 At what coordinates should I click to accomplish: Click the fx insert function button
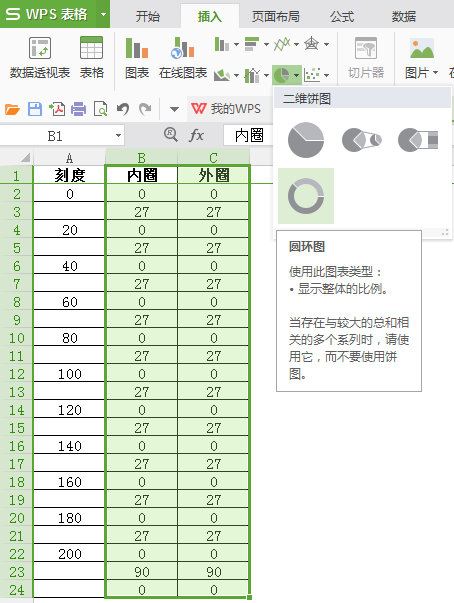click(x=196, y=135)
